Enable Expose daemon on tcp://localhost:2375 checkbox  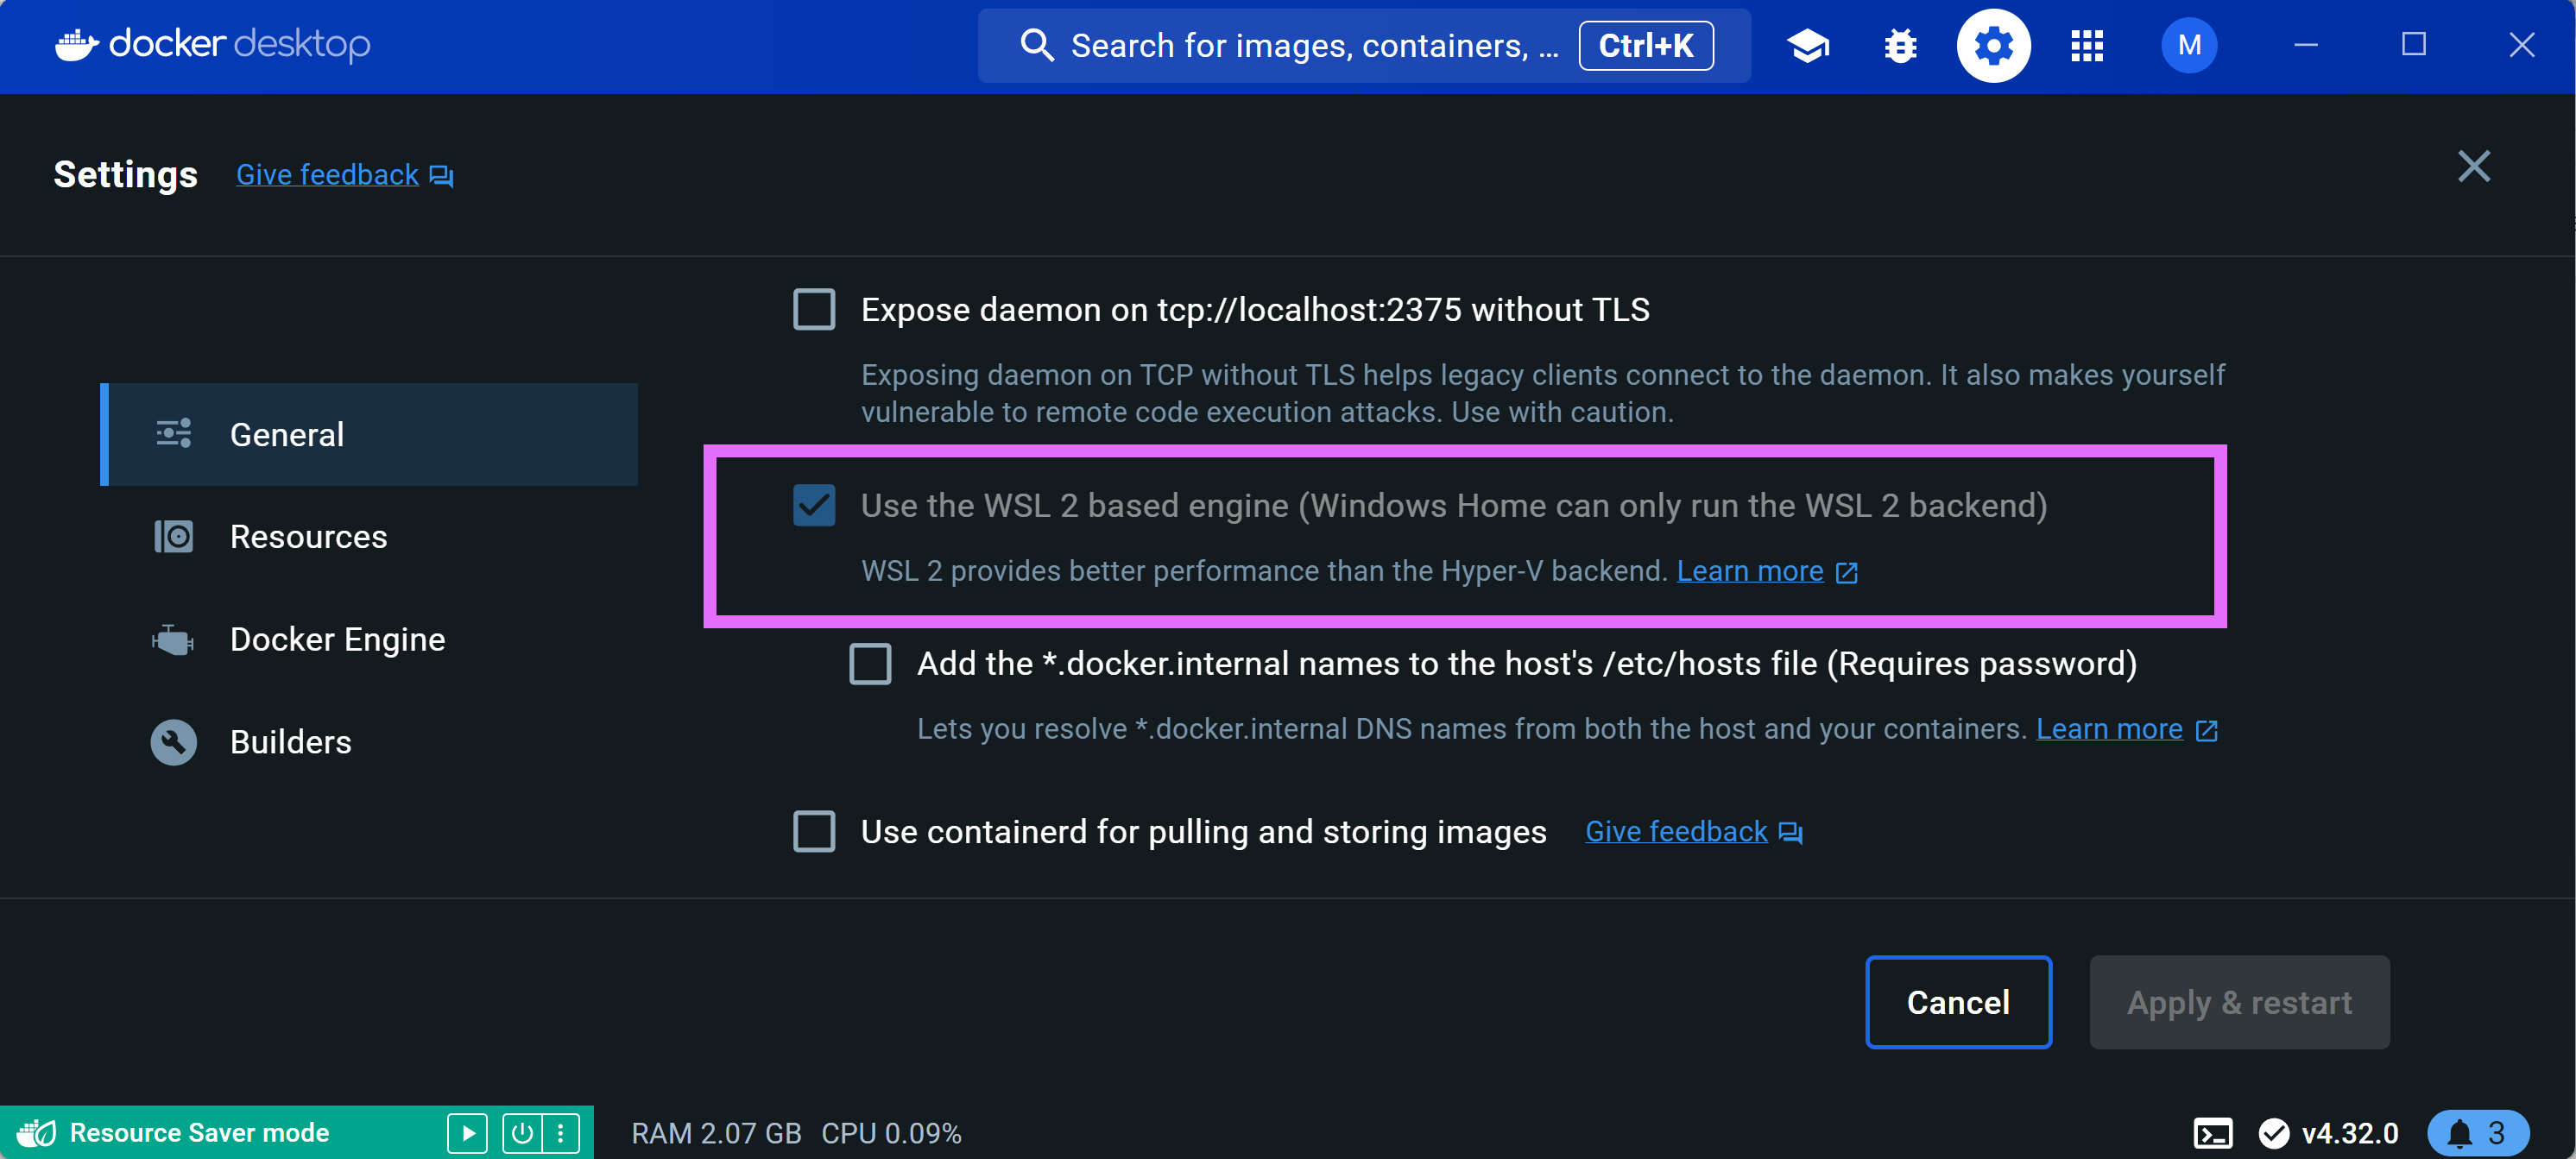pyautogui.click(x=814, y=310)
